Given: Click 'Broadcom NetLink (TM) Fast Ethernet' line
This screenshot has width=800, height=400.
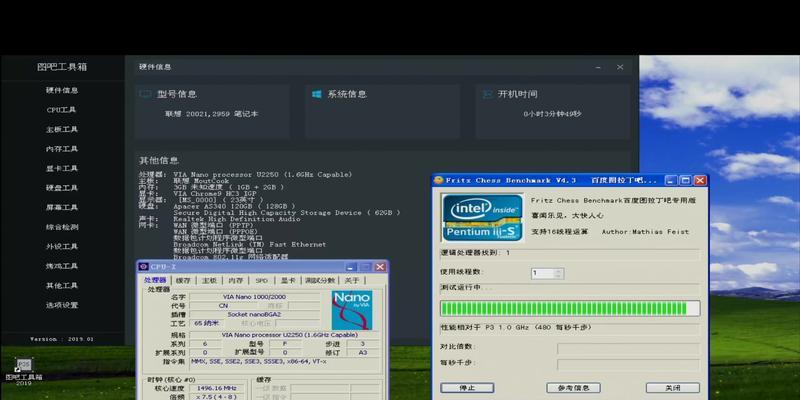Looking at the screenshot, I should 249,244.
